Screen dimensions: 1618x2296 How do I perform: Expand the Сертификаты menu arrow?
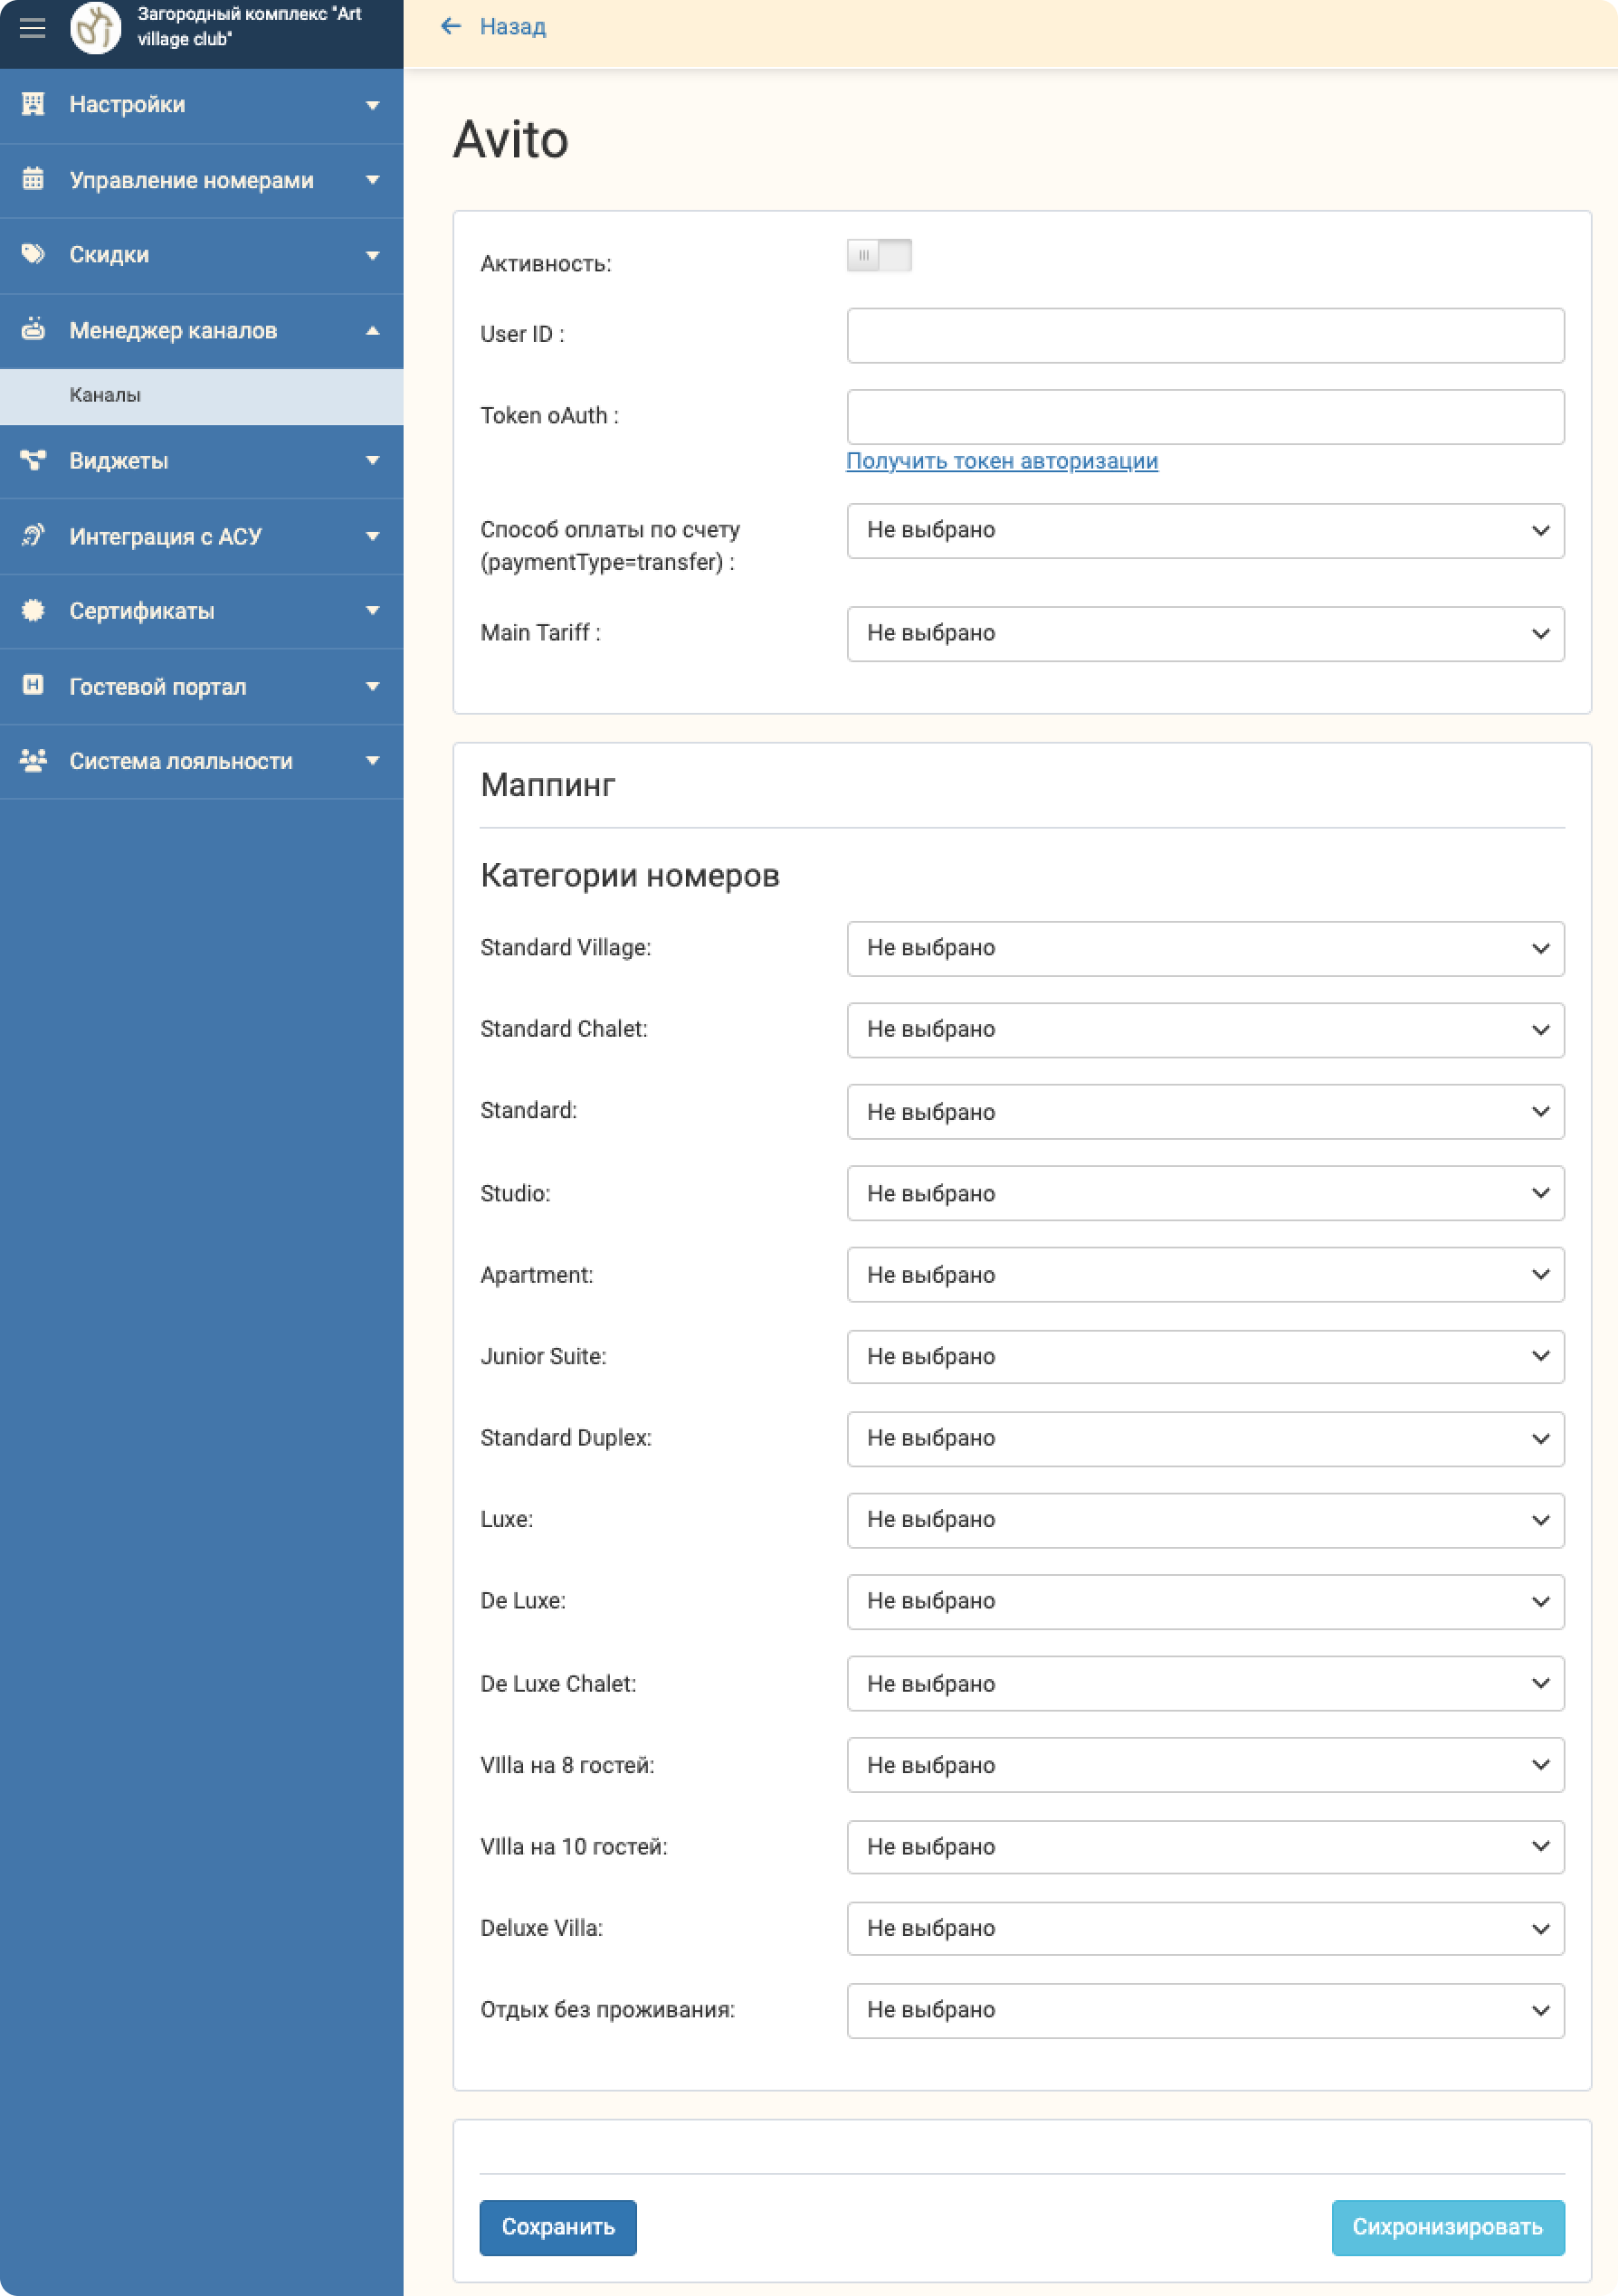[x=373, y=611]
